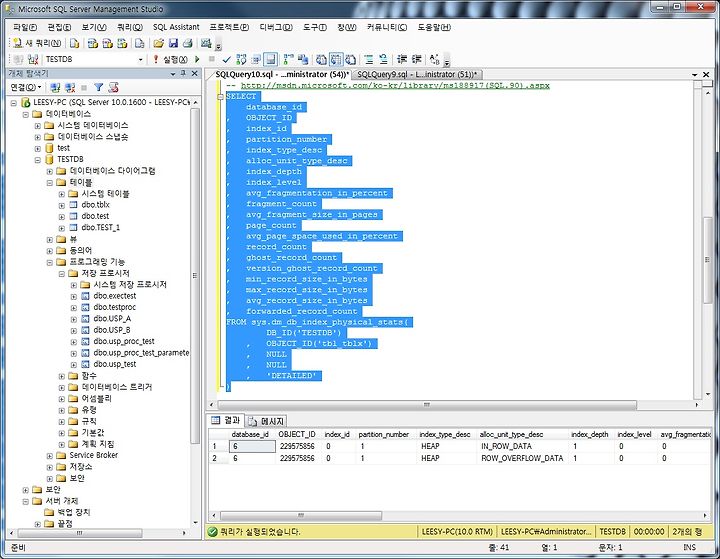Toggle Include Client Statistics icon
This screenshot has width=720, height=559.
point(303,59)
